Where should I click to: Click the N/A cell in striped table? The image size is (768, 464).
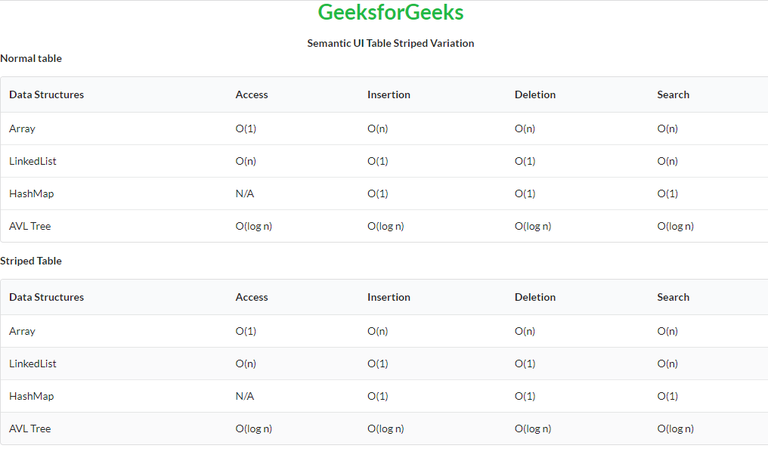coord(245,396)
